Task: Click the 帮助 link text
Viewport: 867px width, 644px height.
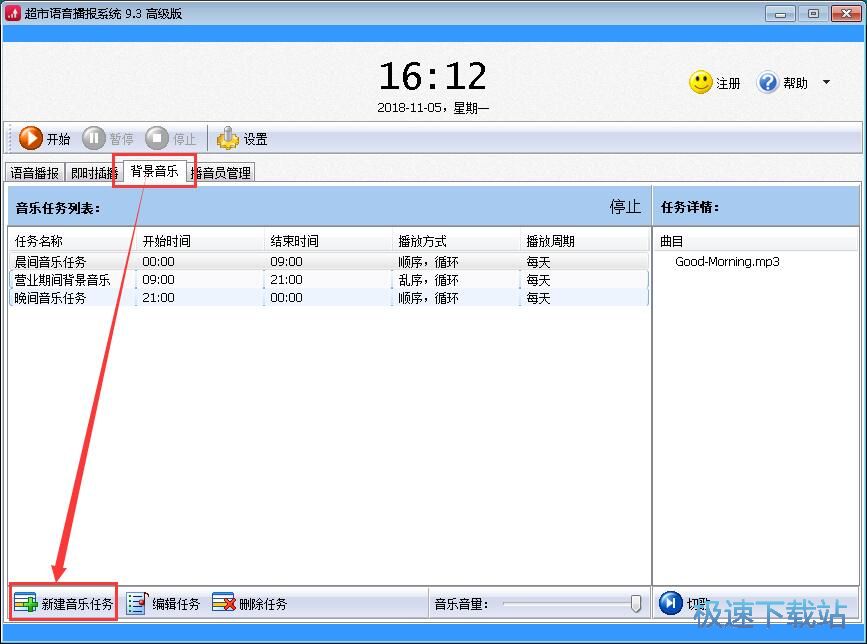Action: 795,83
